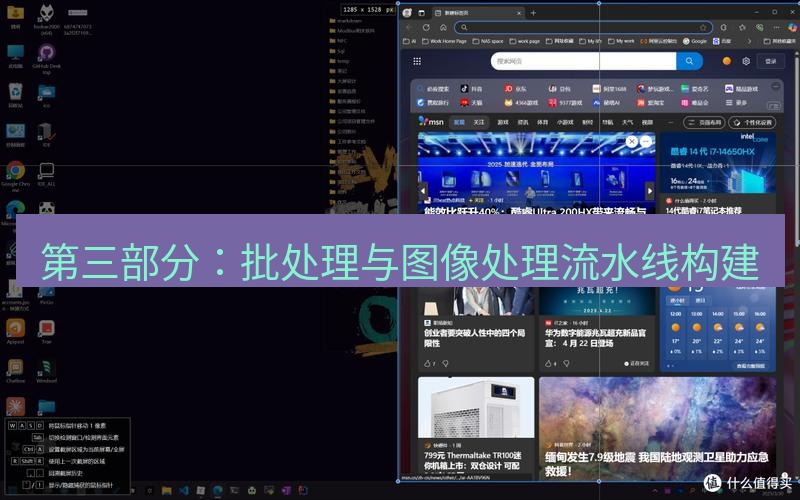Switch to the 小游戏 feed tab
The height and width of the screenshot is (500, 800).
565,122
